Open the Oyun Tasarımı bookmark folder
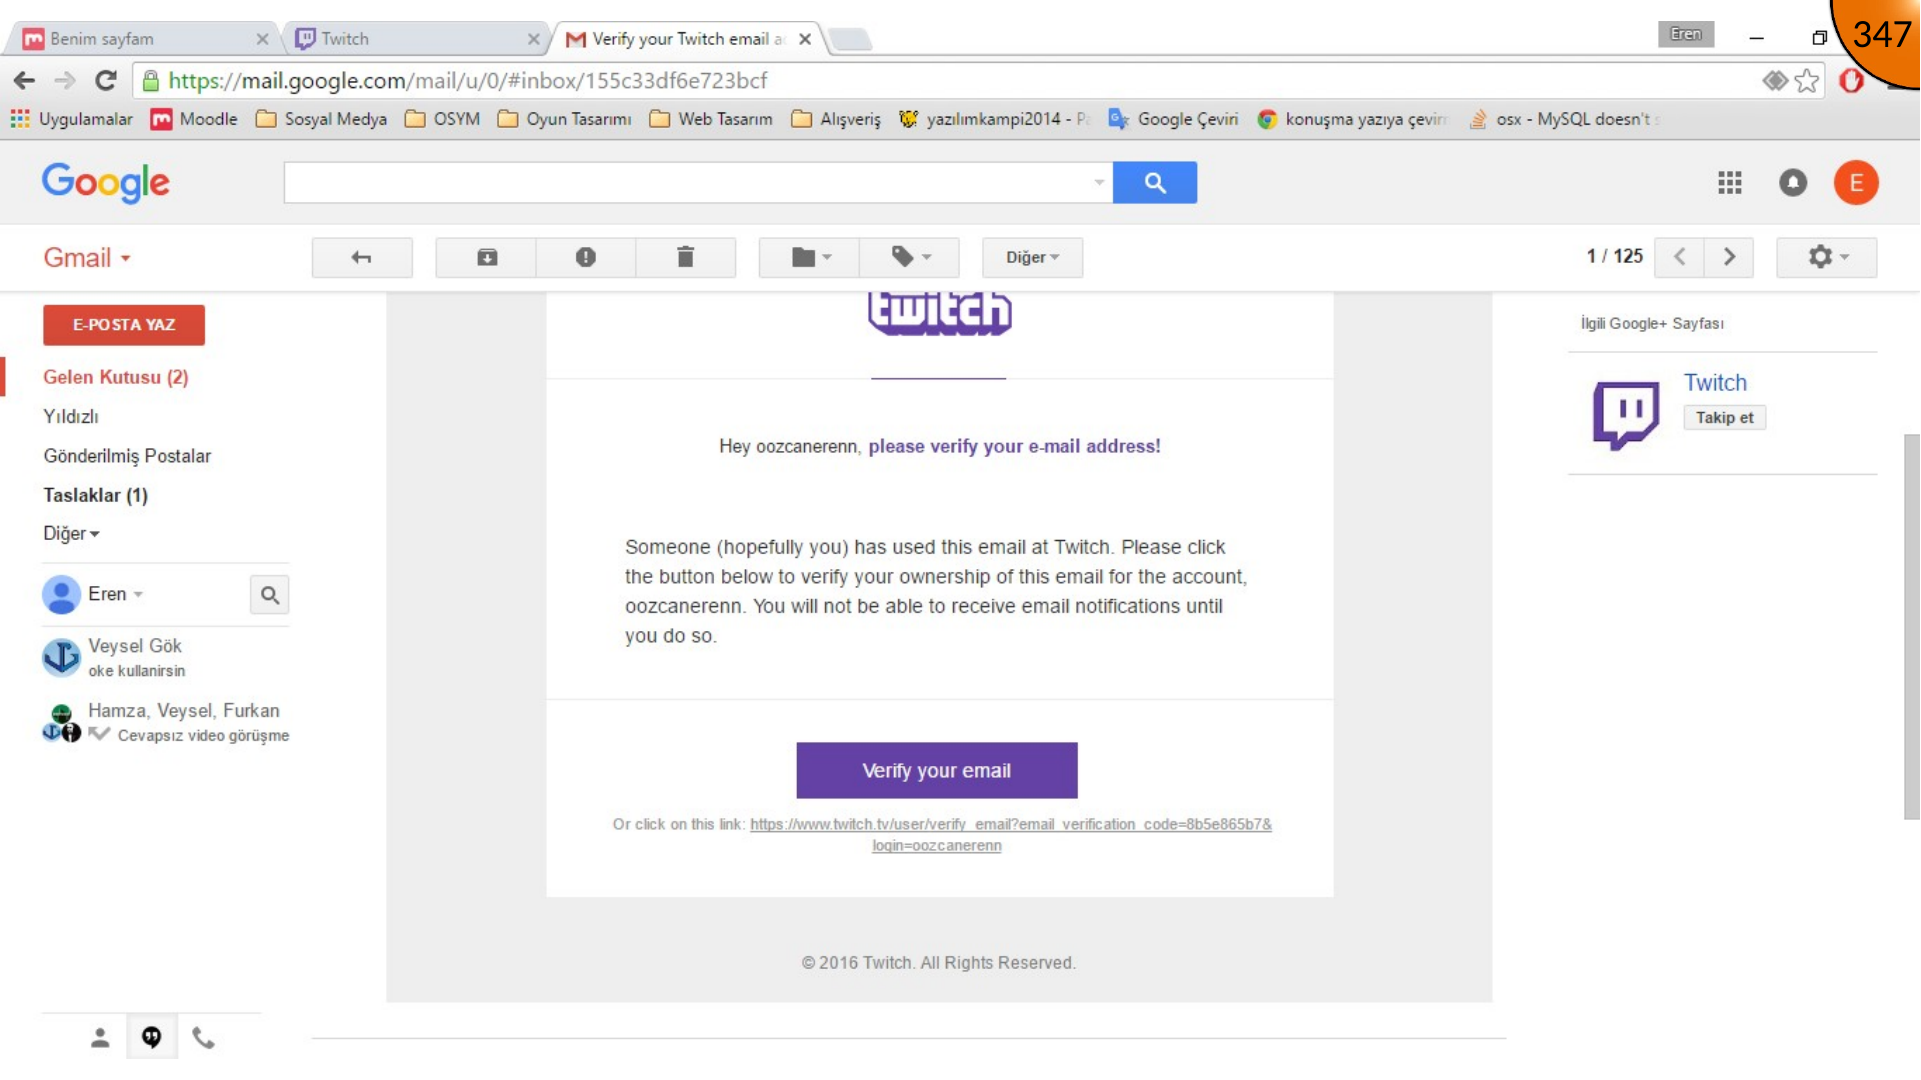 click(x=565, y=119)
